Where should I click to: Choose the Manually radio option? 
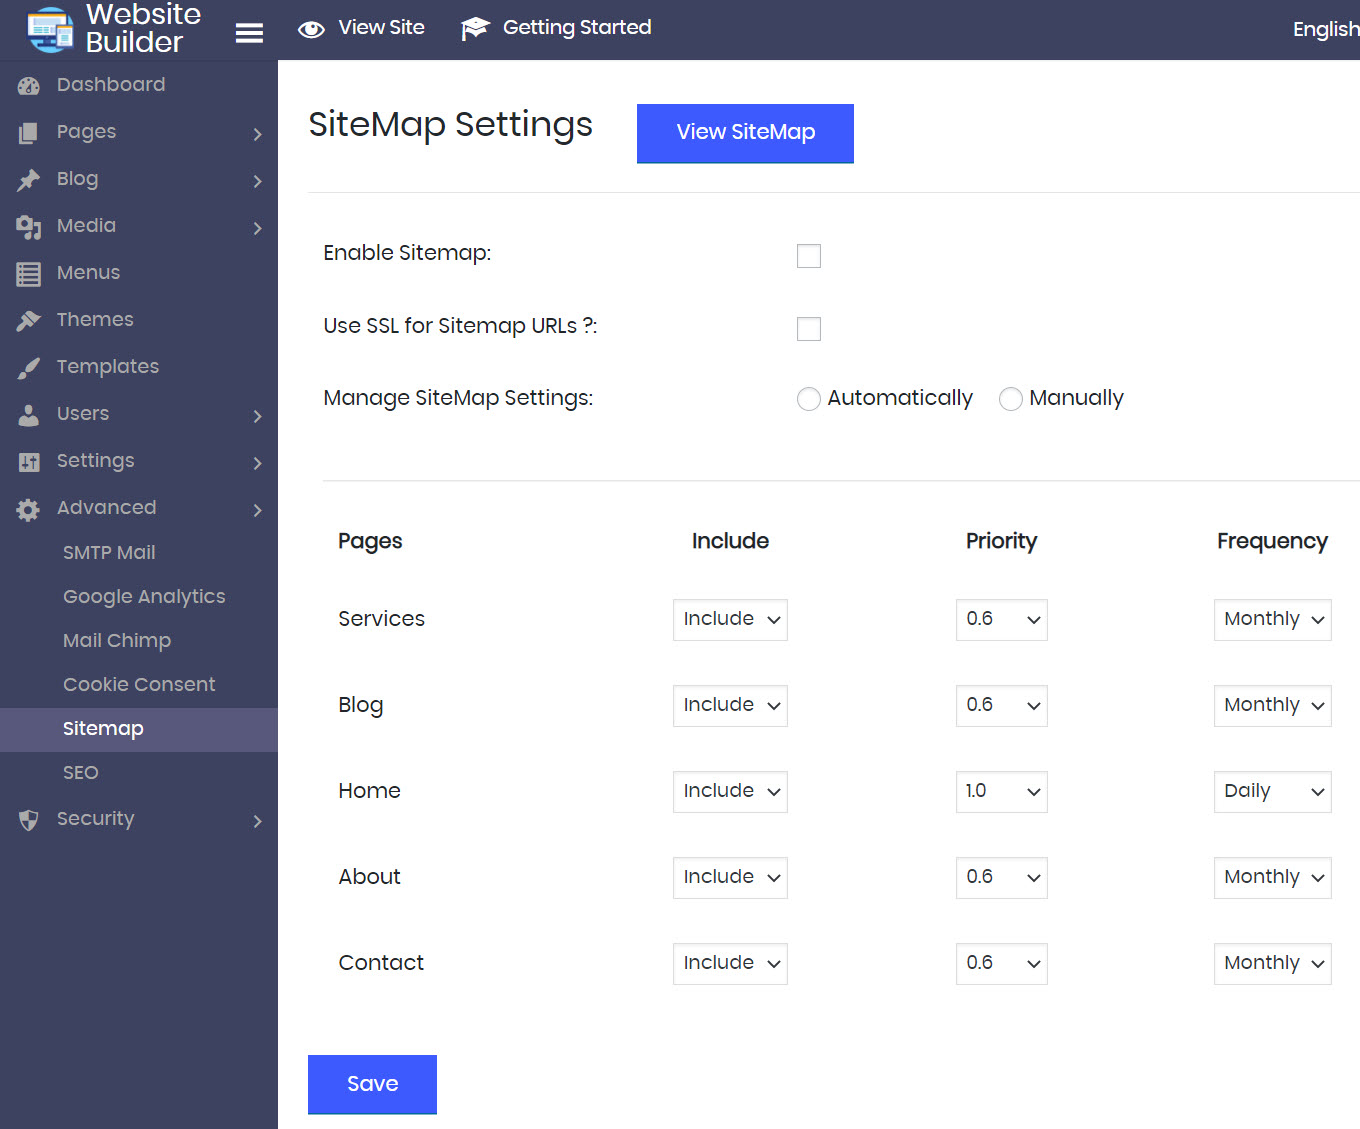(x=1010, y=399)
